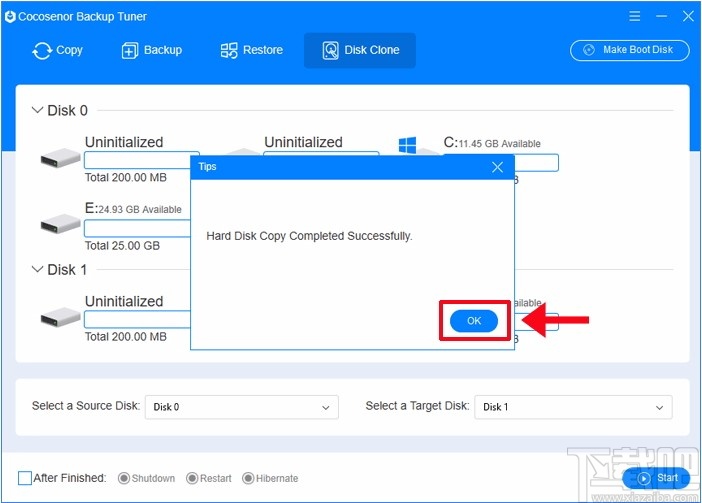Open the hamburger menu icon
This screenshot has height=503, width=702.
[x=634, y=17]
